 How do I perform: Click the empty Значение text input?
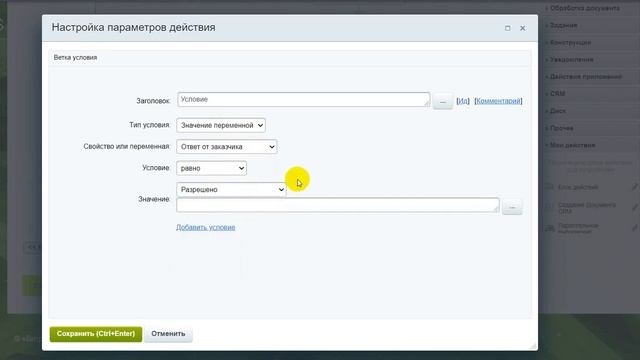click(x=338, y=205)
